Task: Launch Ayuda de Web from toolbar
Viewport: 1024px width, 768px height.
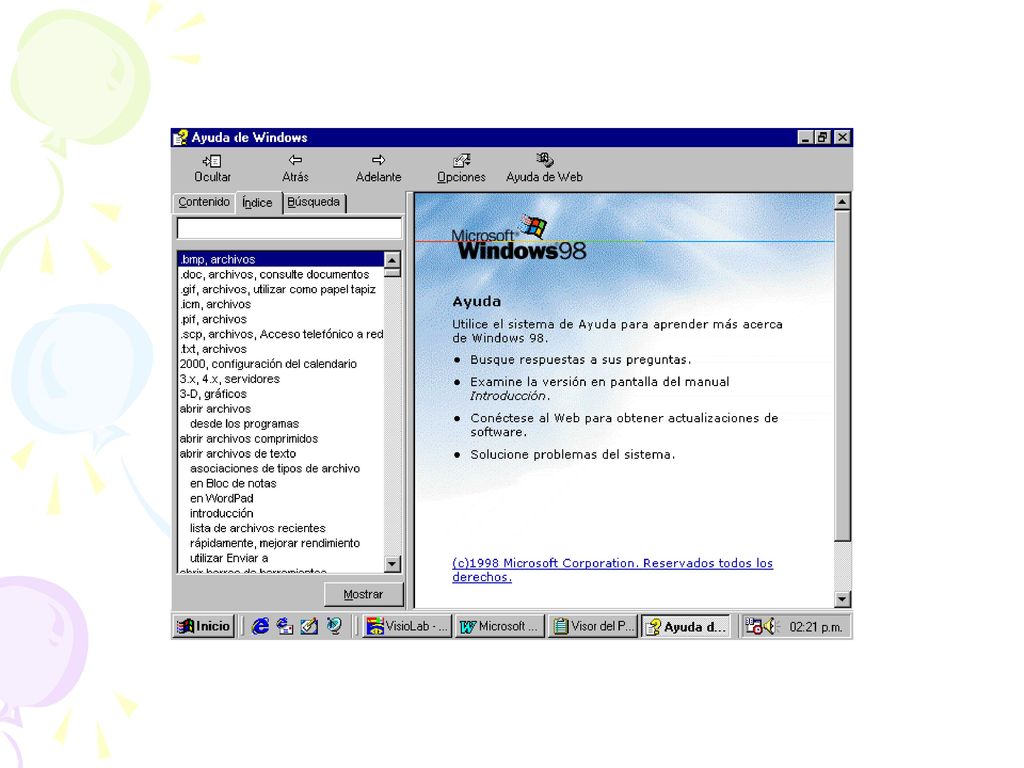Action: (544, 168)
